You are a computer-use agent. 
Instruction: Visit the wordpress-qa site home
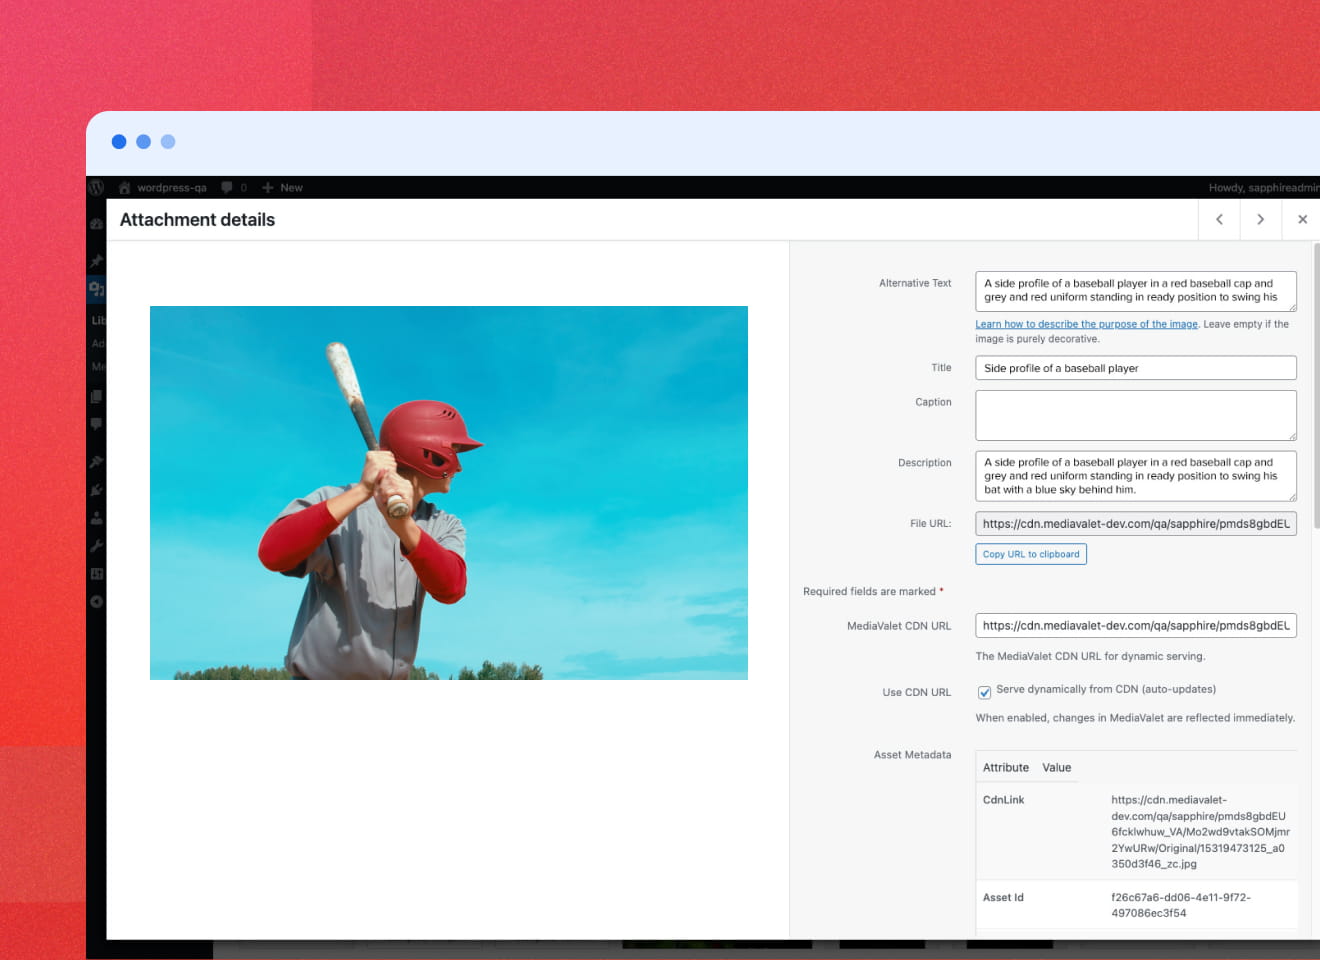[x=163, y=188]
